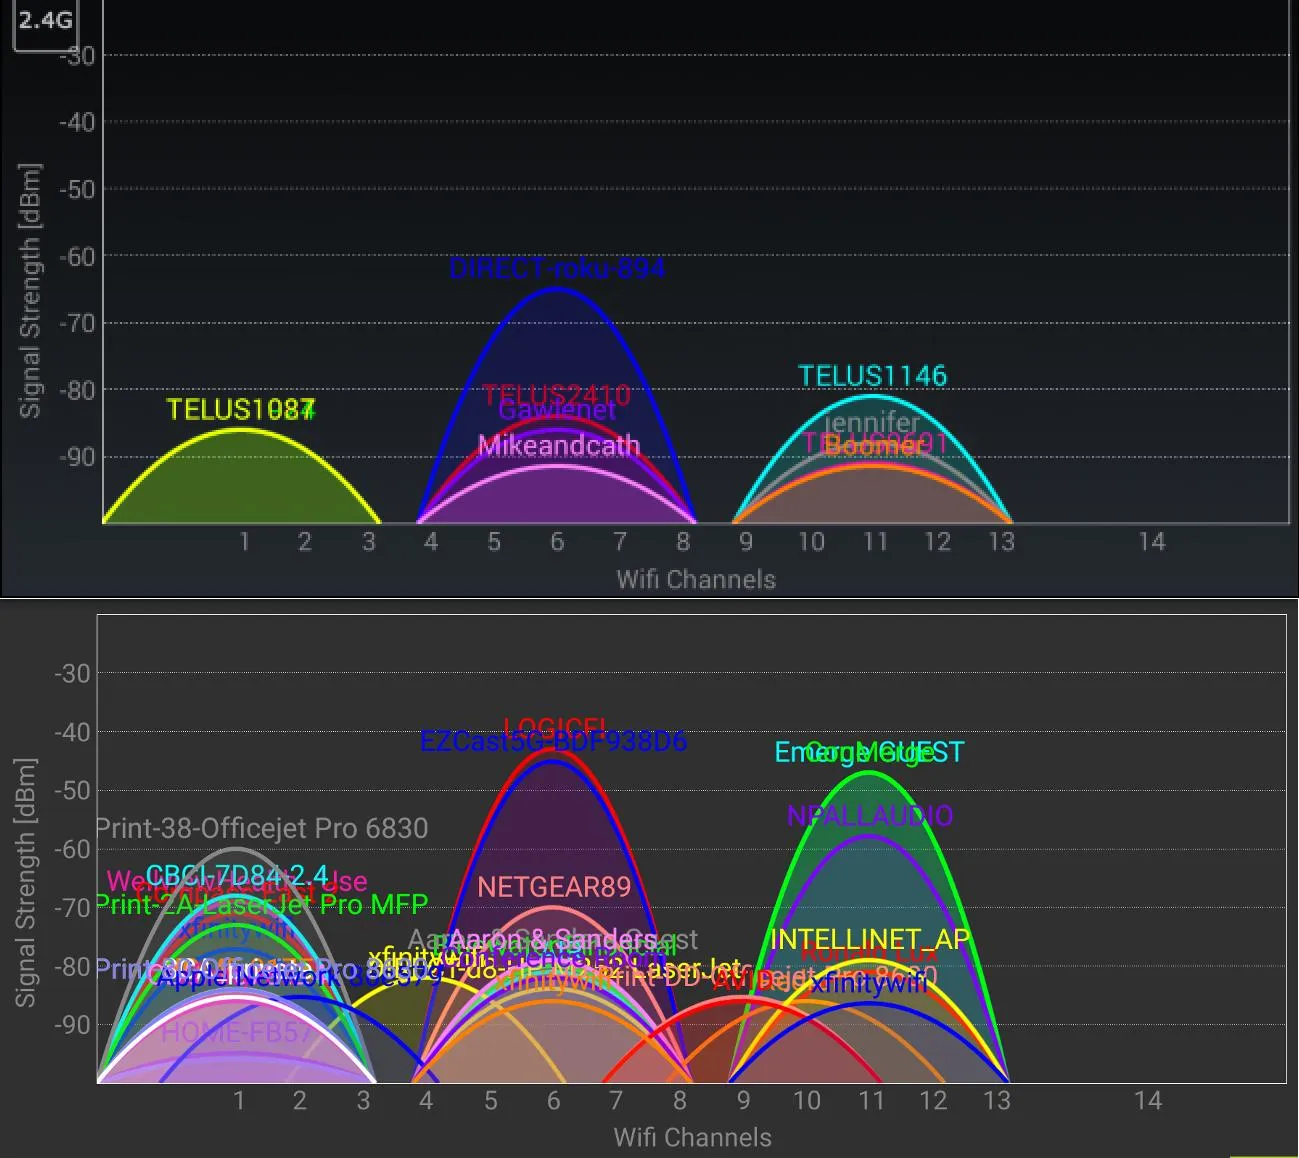Click the EZCast5G-BDF938D6 network label
The width and height of the screenshot is (1299, 1158).
coord(553,742)
